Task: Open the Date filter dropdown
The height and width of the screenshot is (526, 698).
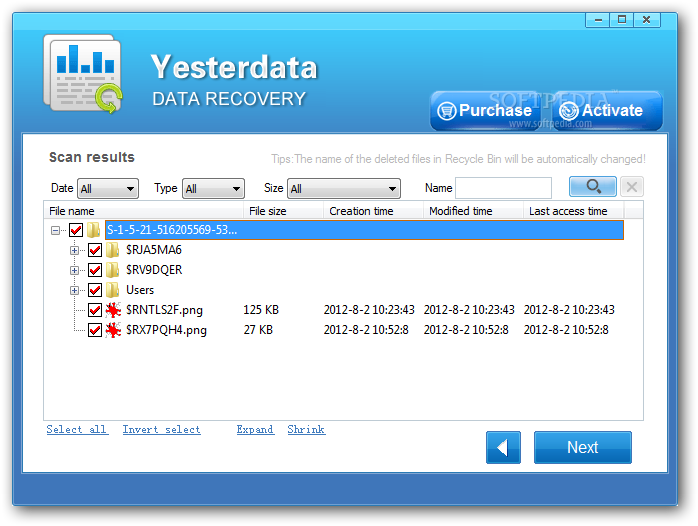Action: [x=108, y=189]
